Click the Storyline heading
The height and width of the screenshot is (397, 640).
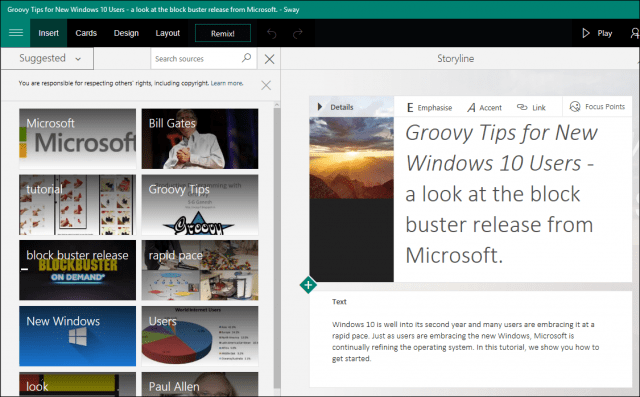[x=456, y=58]
